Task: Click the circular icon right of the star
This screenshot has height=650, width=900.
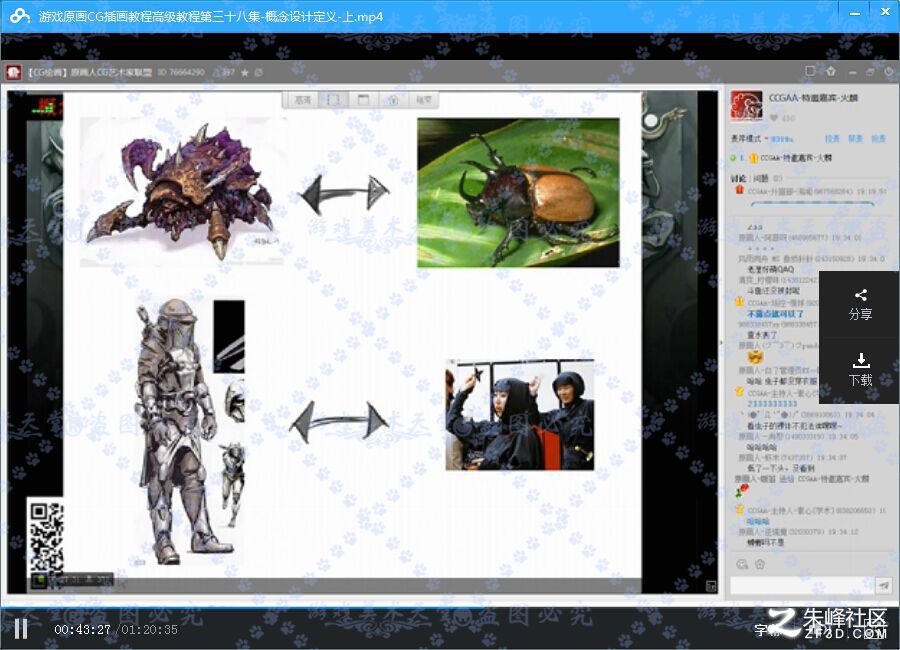Action: tap(259, 72)
